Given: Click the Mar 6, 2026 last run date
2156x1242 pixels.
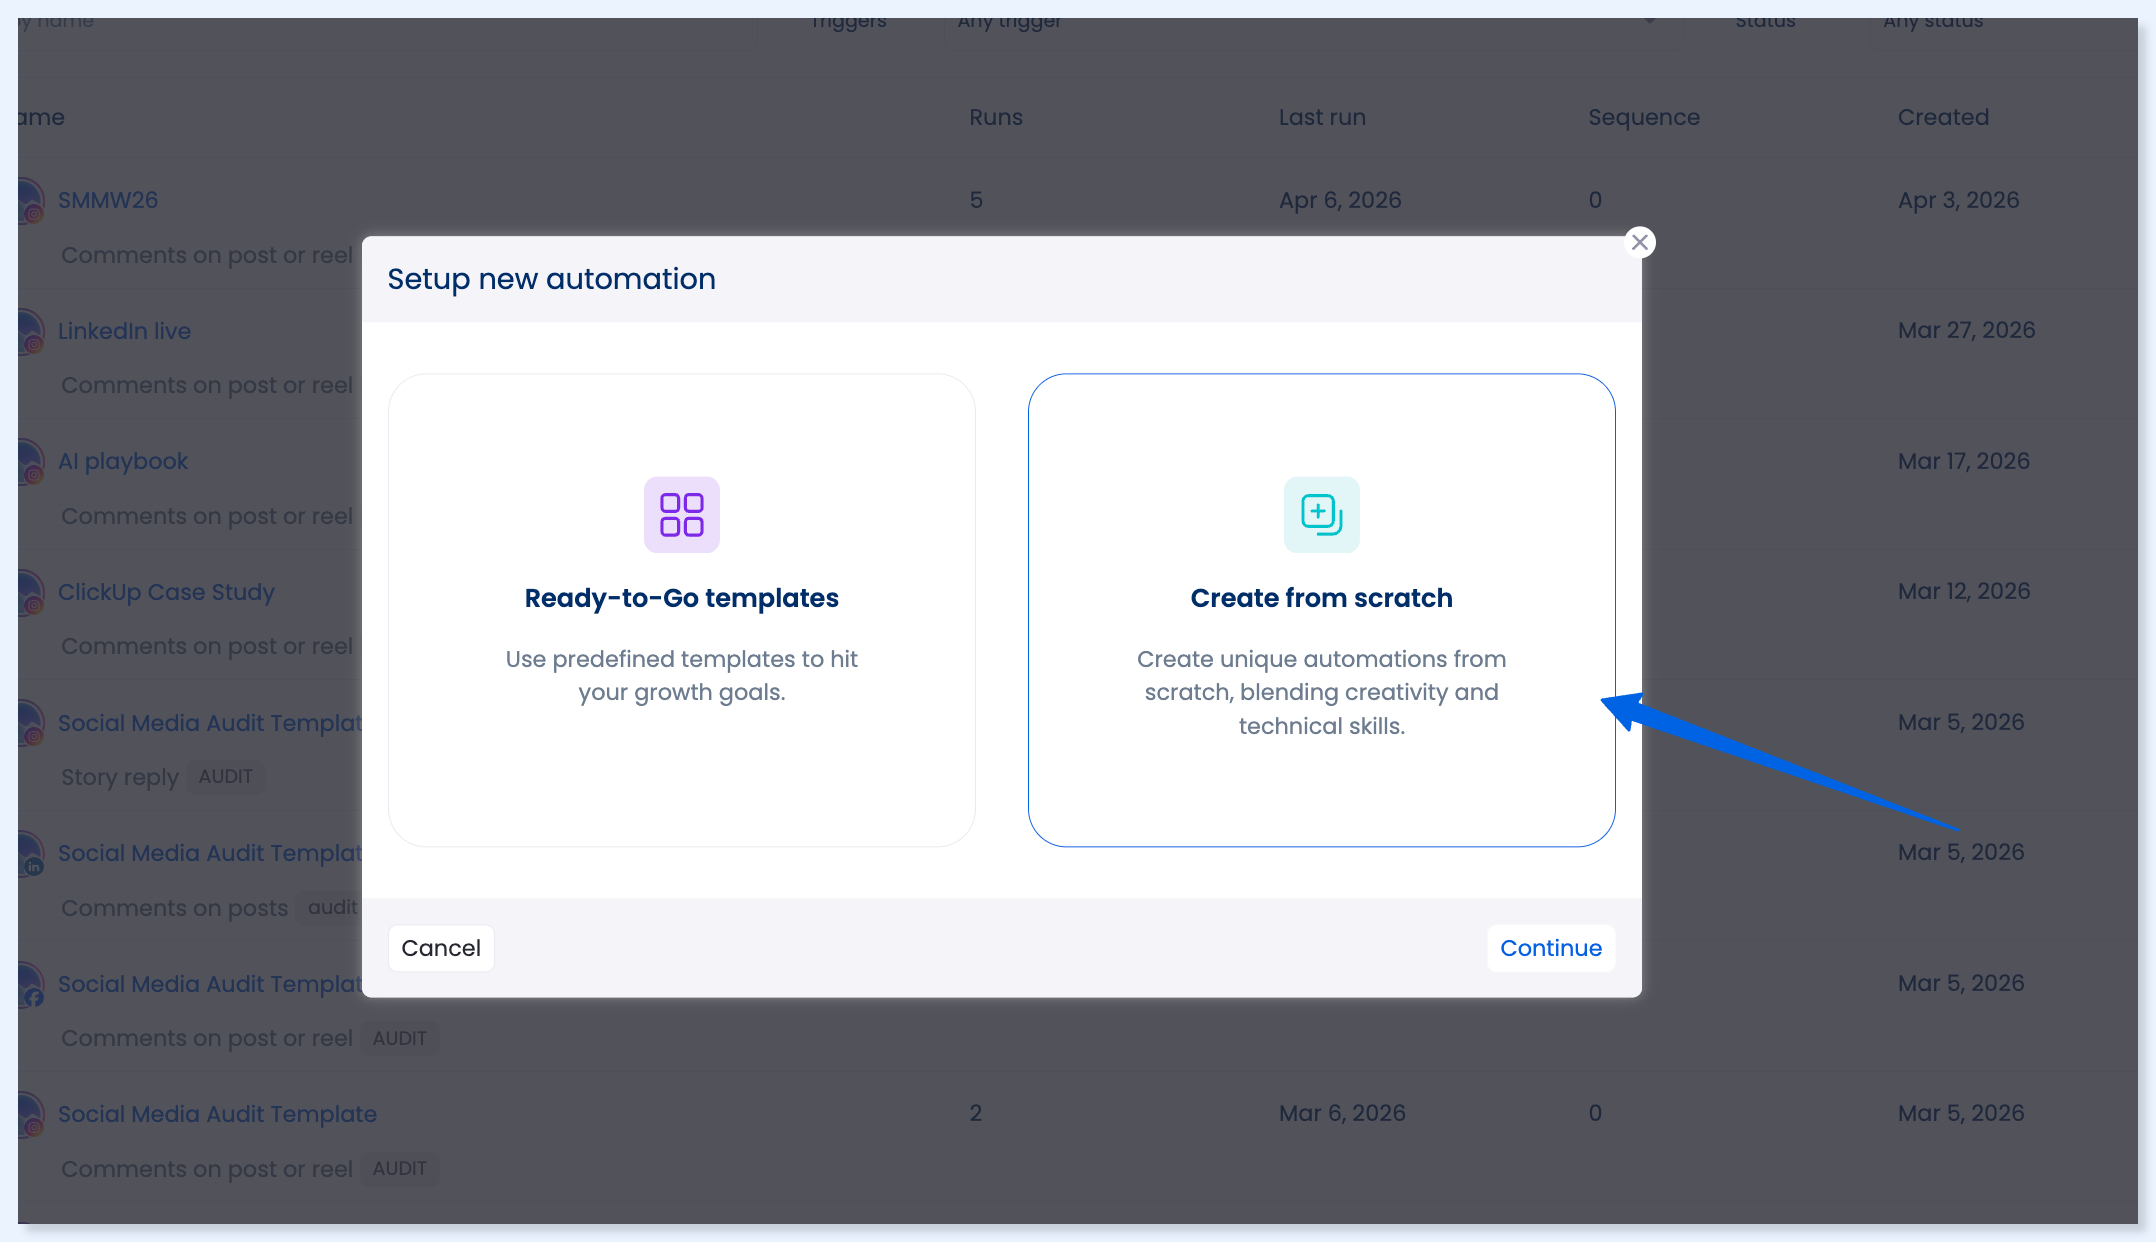Looking at the screenshot, I should pos(1342,1113).
